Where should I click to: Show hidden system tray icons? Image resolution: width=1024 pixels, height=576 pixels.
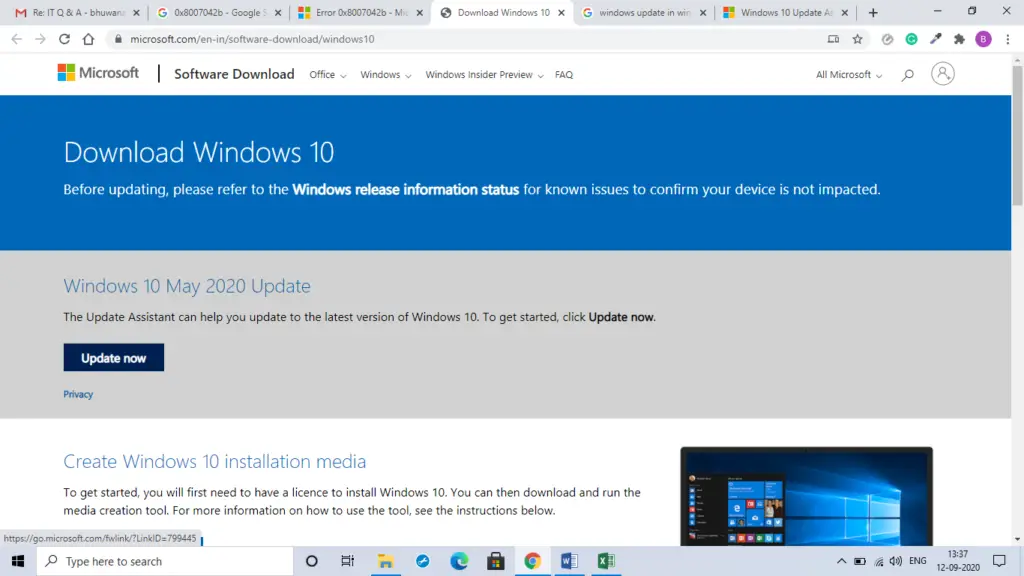(x=841, y=561)
